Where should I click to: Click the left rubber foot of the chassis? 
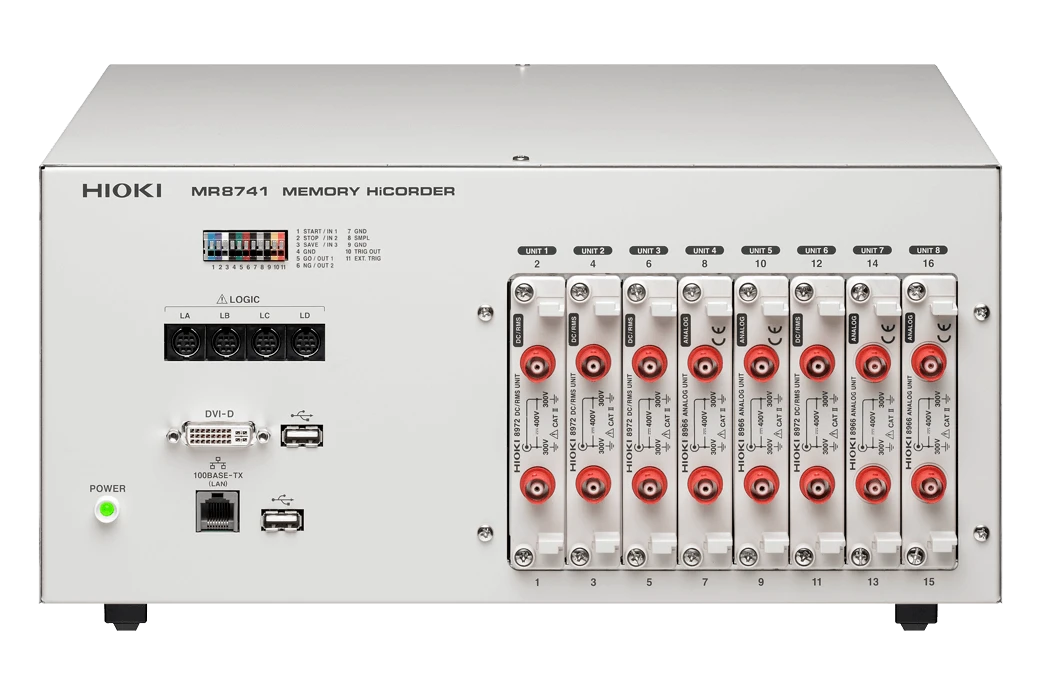pos(126,616)
